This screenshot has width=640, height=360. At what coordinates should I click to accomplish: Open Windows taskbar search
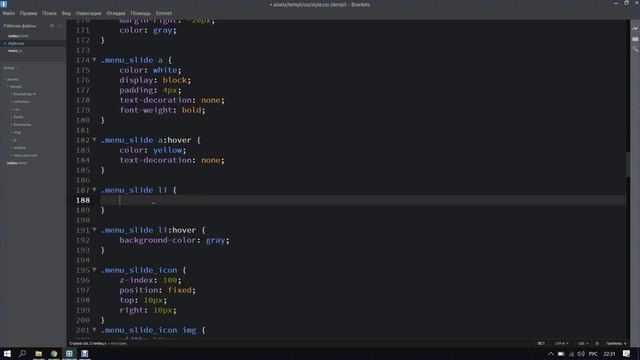coord(22,353)
